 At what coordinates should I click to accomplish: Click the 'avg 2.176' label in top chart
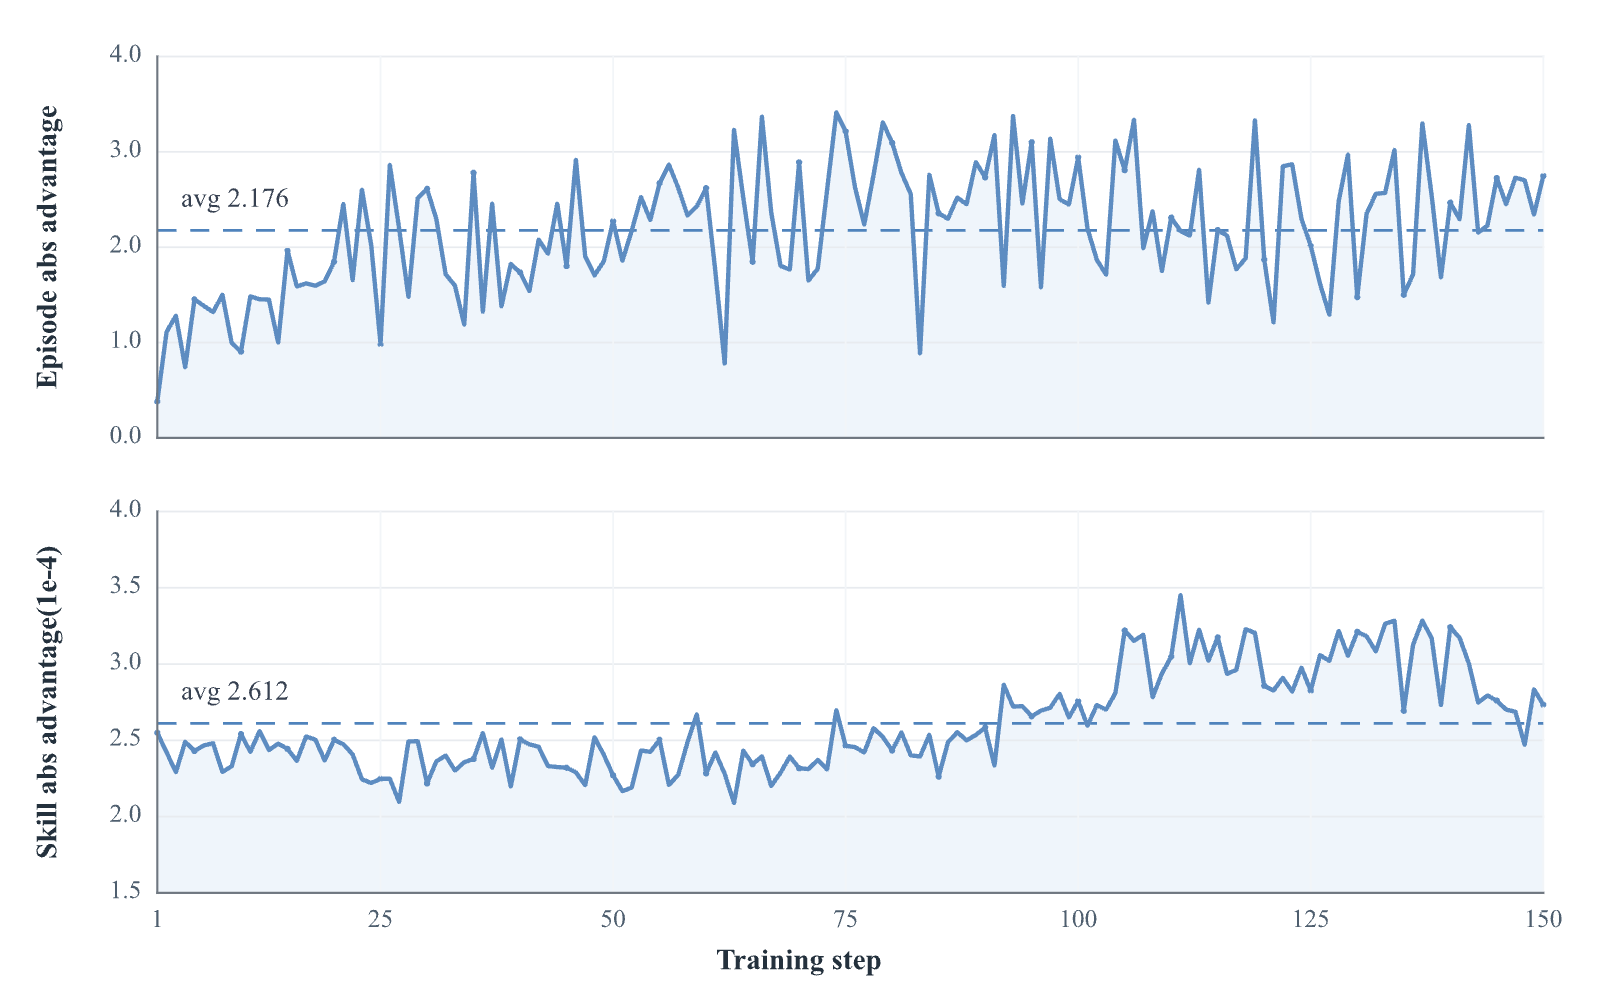point(234,199)
